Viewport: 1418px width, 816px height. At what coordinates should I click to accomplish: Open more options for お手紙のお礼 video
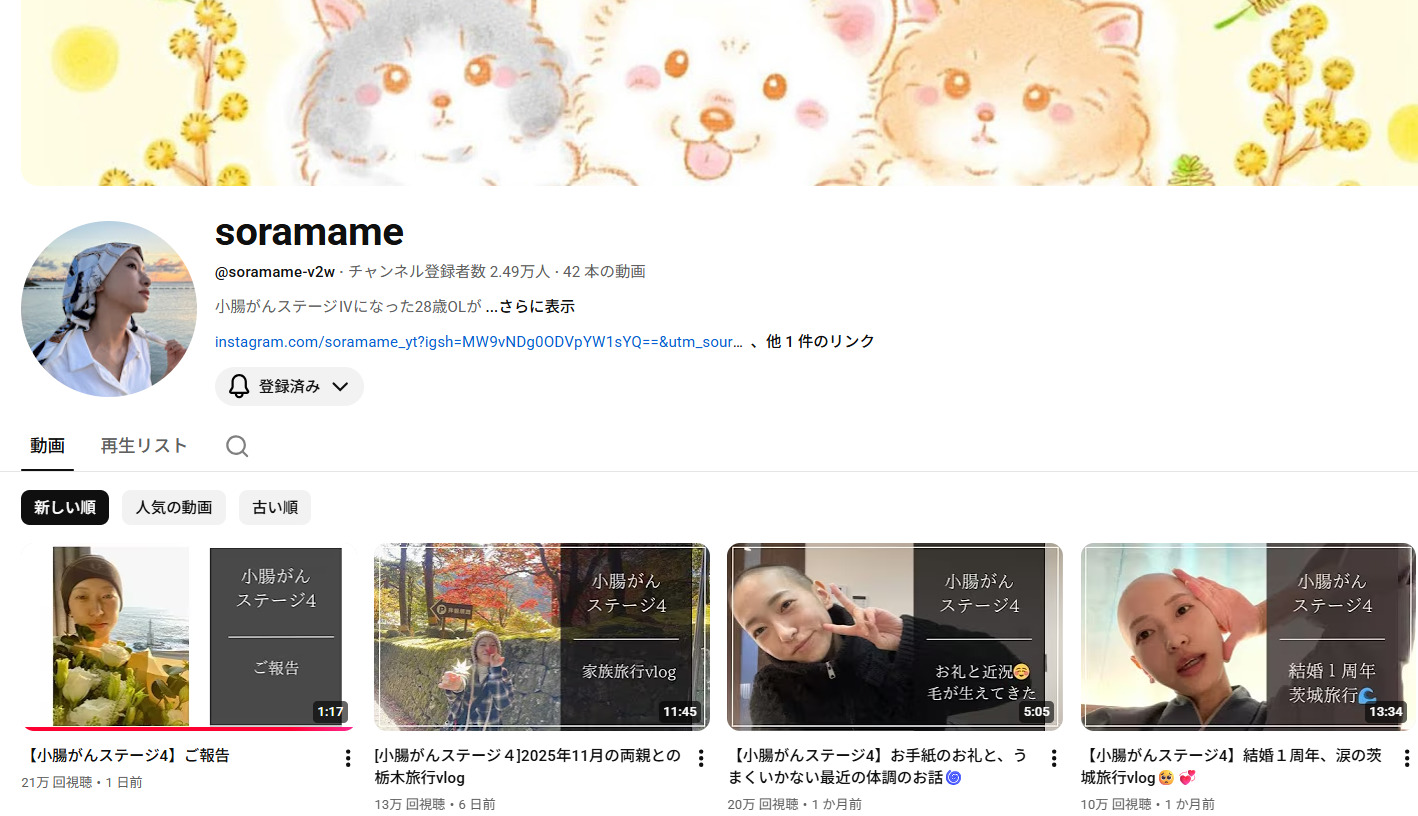tap(1054, 758)
